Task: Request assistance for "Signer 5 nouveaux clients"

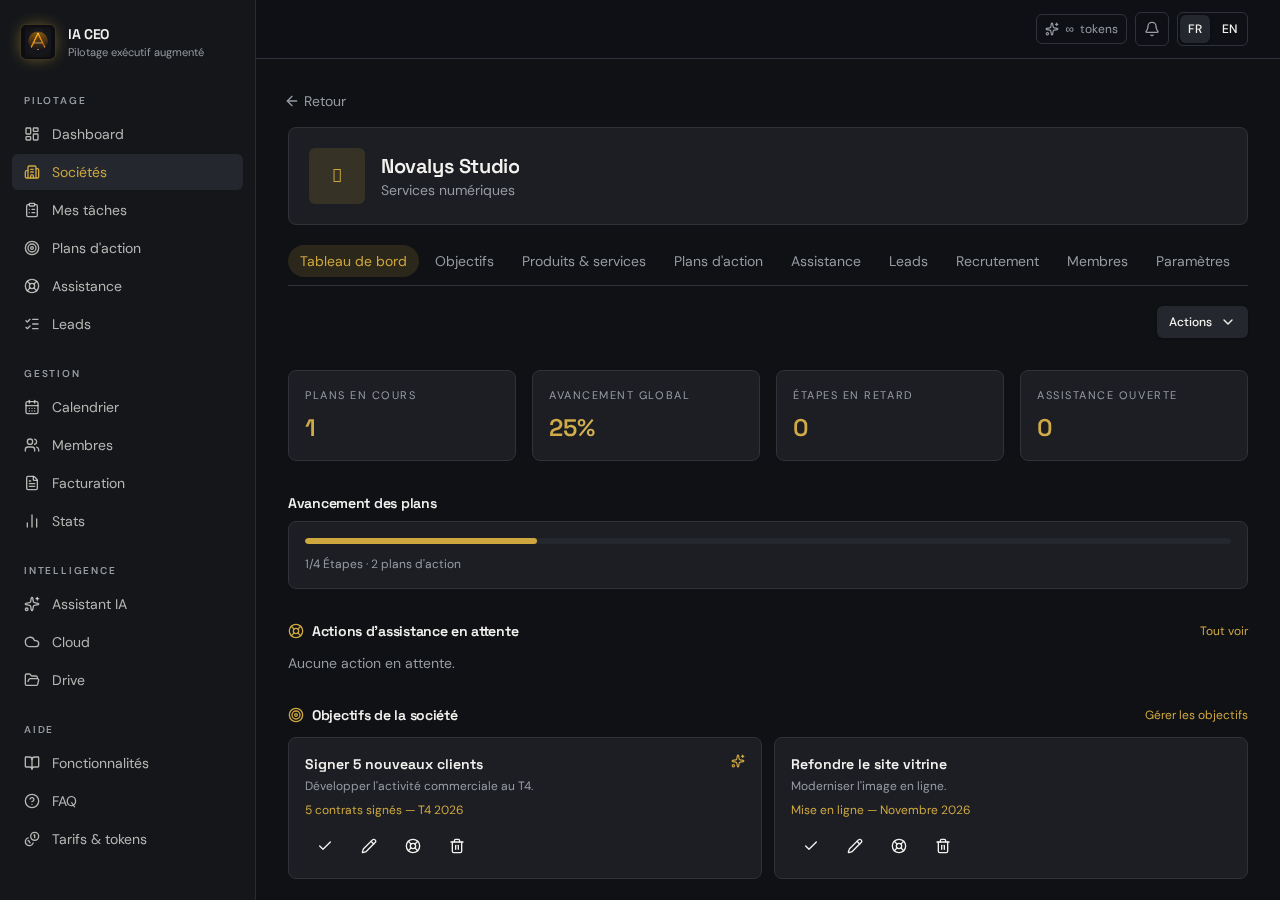Action: (413, 846)
